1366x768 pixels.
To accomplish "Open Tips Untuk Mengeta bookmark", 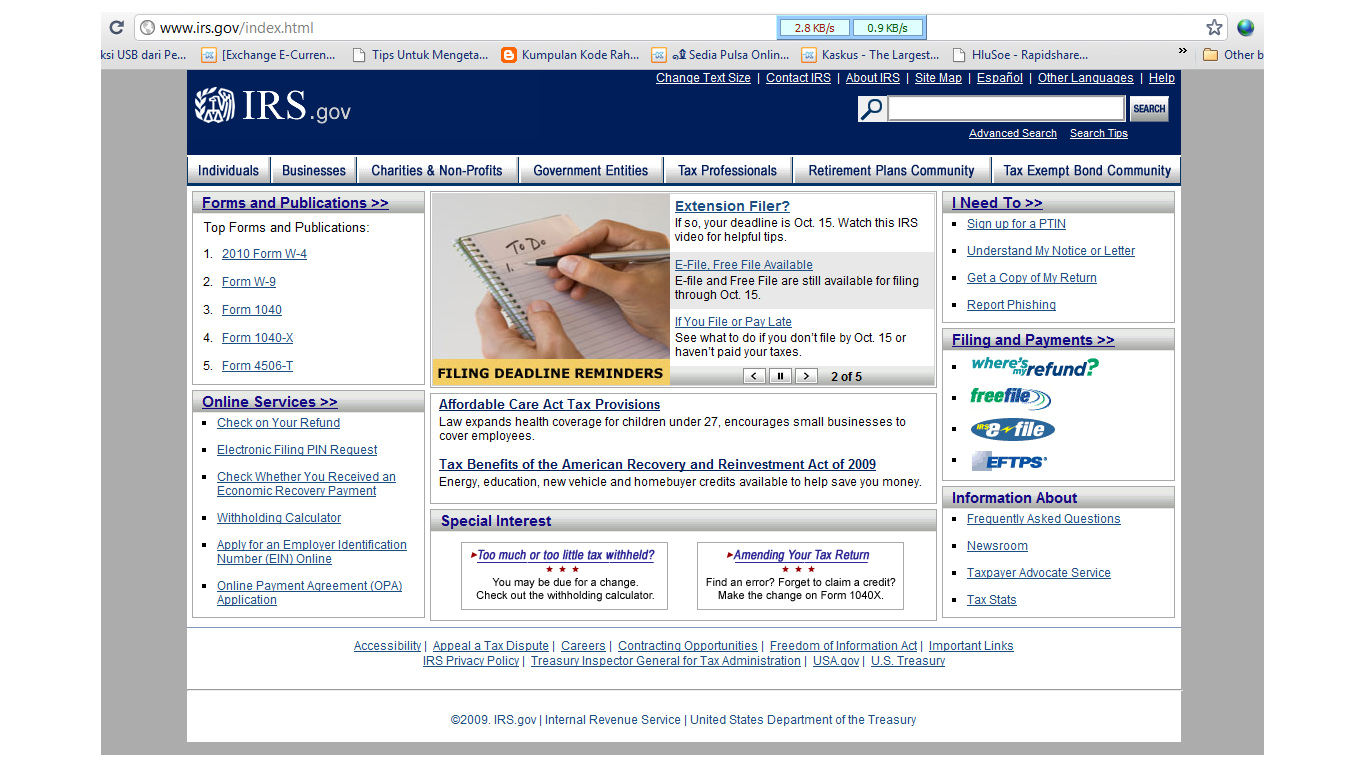I will [420, 55].
